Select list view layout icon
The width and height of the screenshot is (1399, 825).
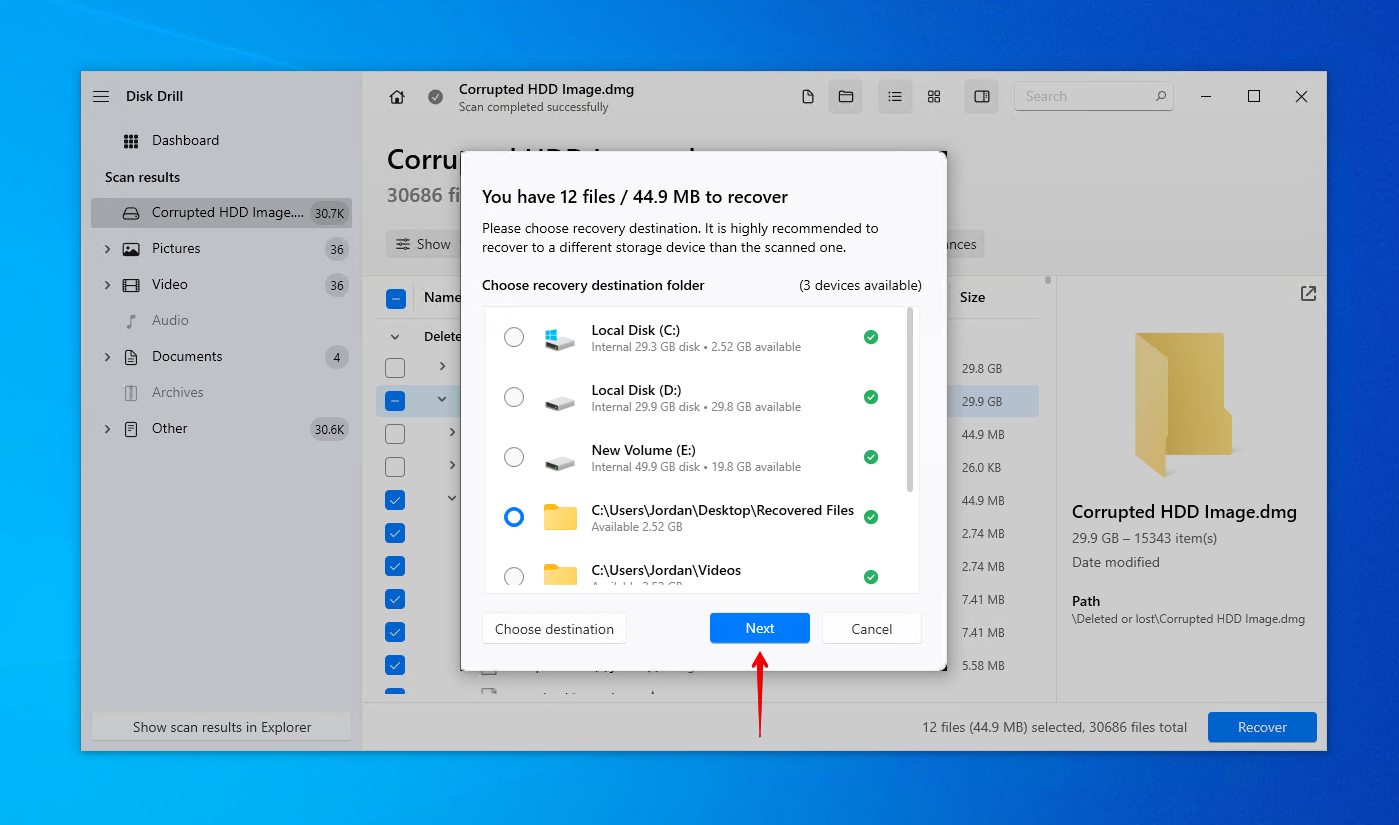[895, 97]
